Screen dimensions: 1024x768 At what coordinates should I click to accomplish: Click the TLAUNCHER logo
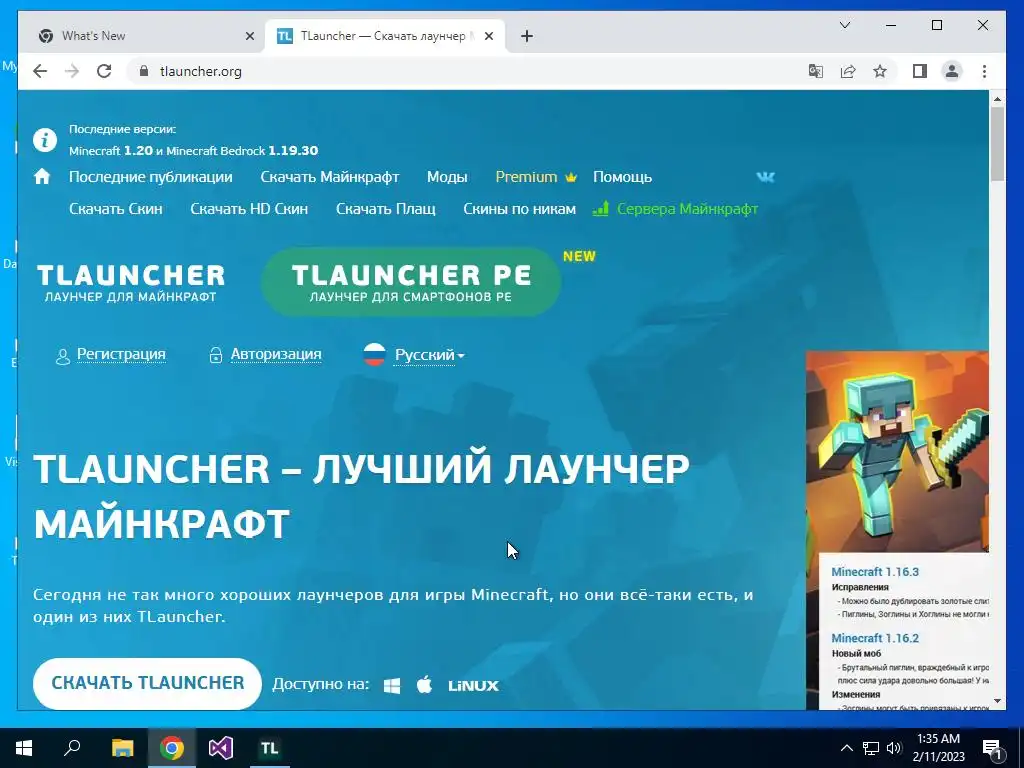[131, 283]
